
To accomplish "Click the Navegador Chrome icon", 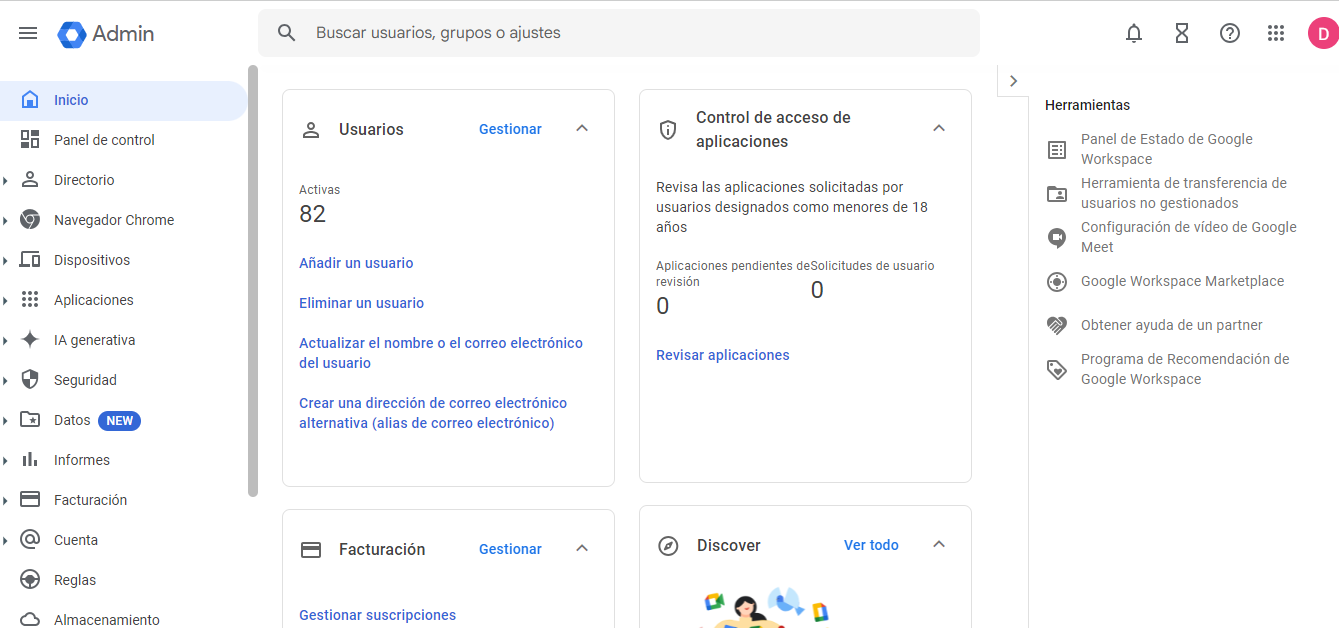I will (x=30, y=220).
